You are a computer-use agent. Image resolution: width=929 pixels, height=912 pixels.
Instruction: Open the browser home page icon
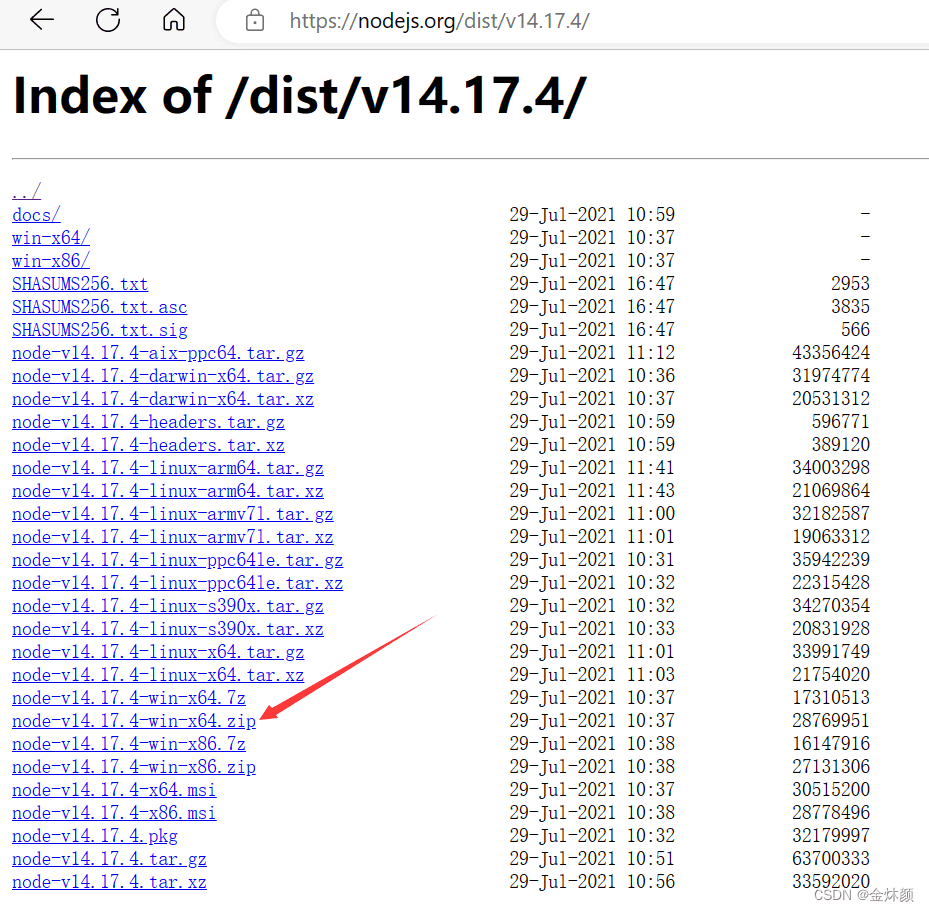[x=174, y=20]
